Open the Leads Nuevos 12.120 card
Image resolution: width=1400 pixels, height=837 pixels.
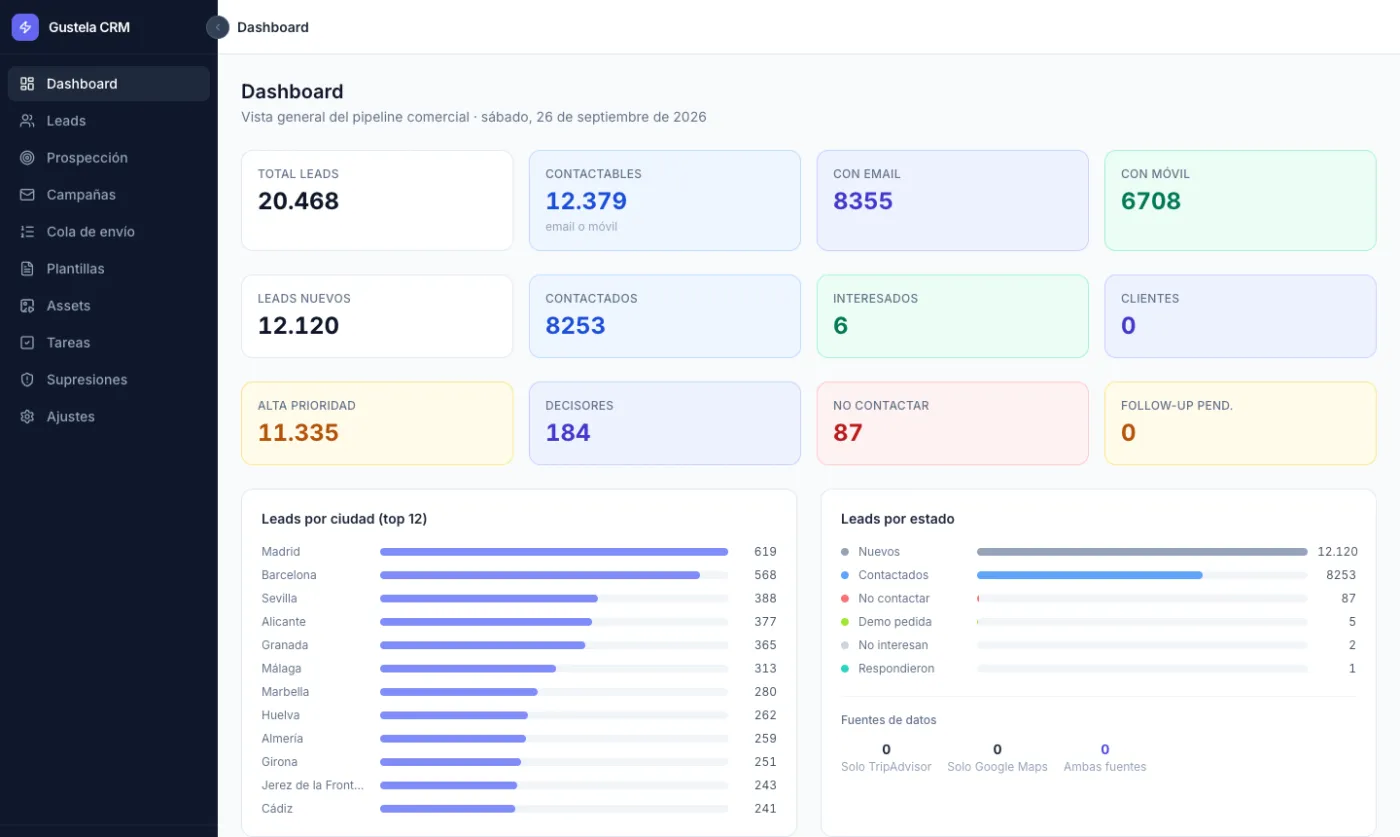377,316
